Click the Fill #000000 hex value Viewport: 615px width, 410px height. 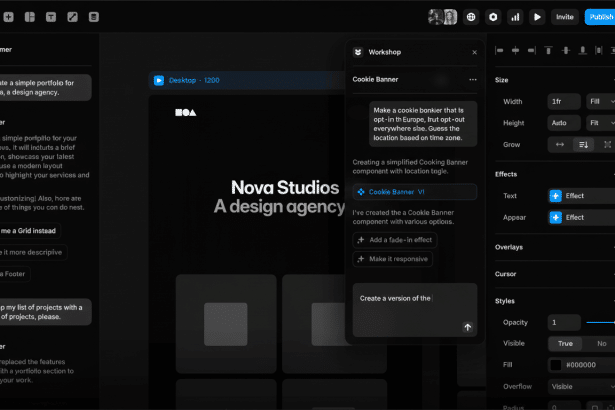[x=581, y=365]
